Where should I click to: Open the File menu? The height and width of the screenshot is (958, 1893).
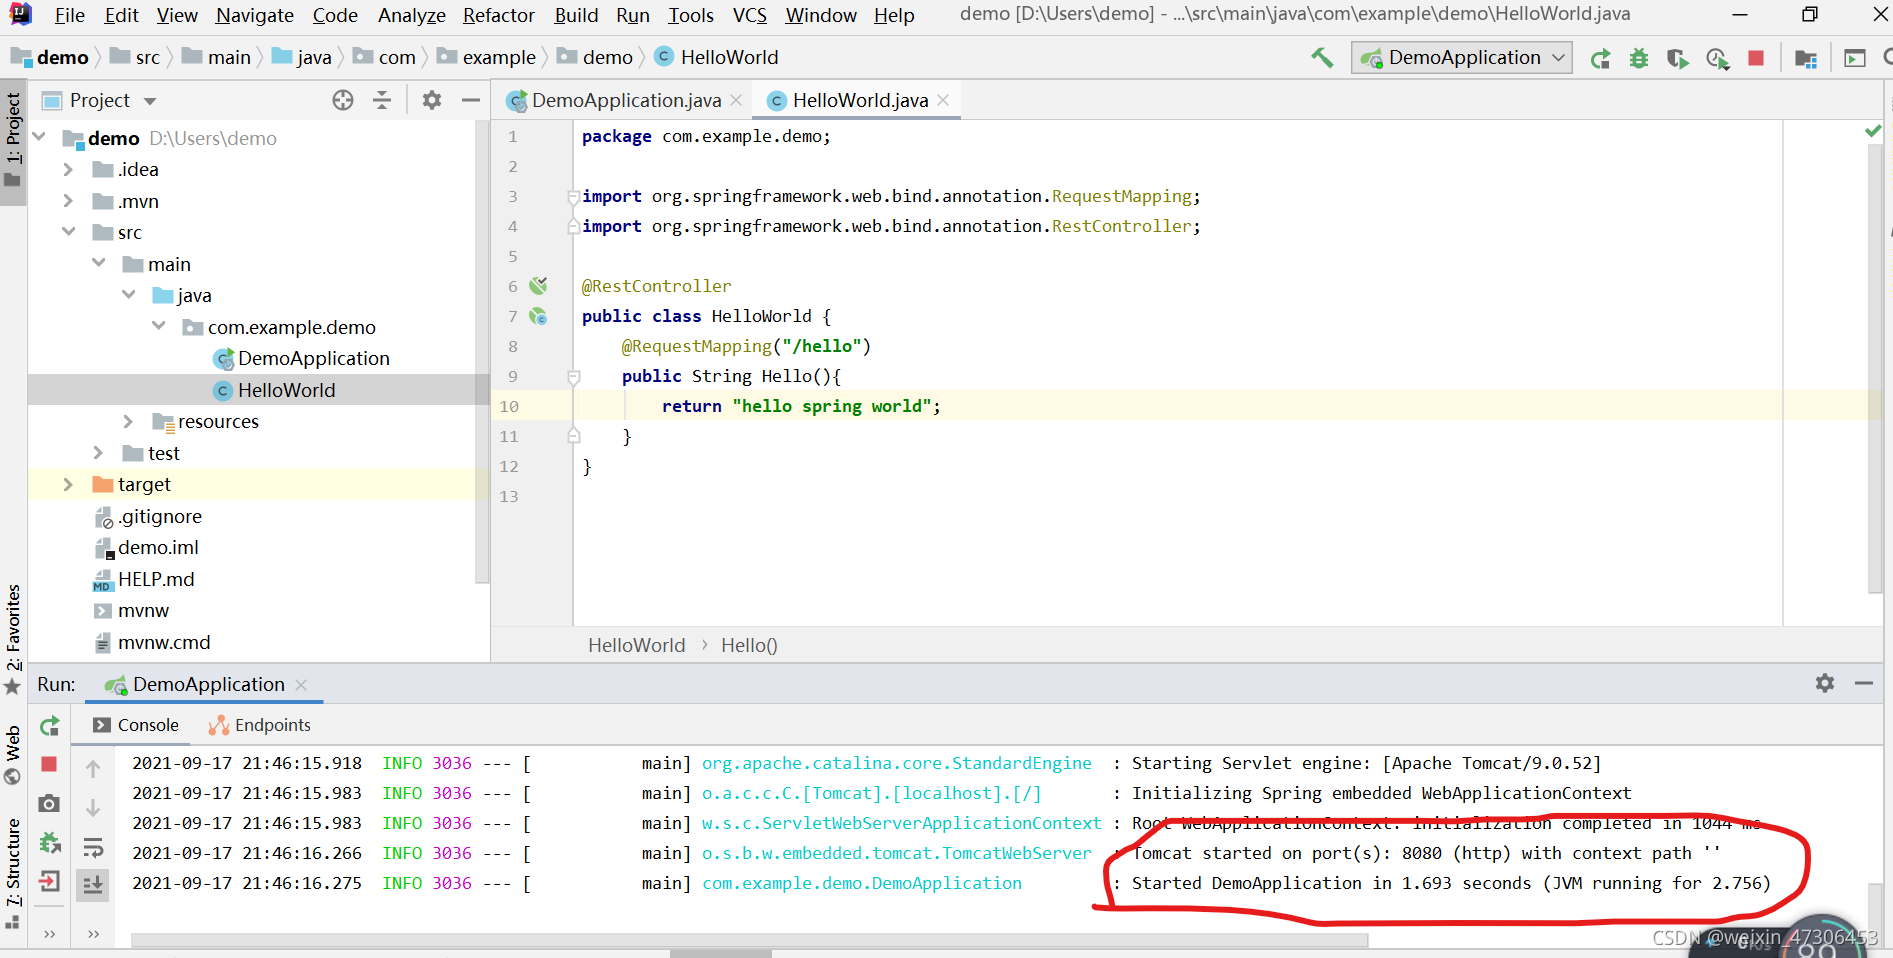point(69,15)
